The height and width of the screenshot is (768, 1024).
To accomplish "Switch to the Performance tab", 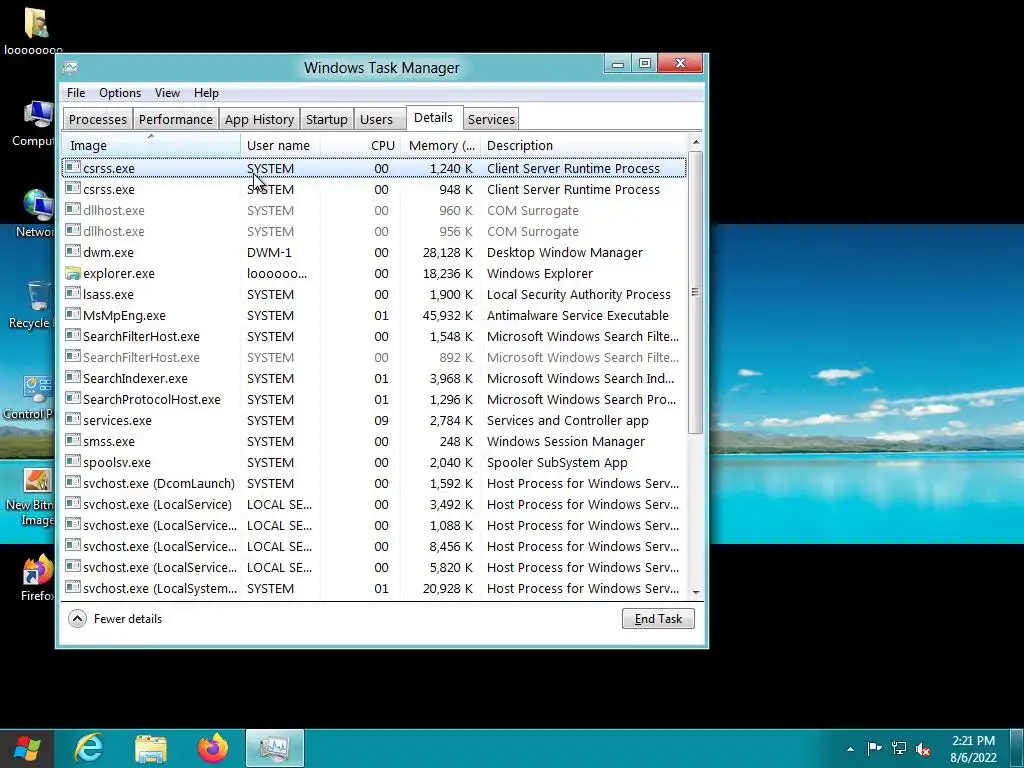I will pyautogui.click(x=176, y=120).
